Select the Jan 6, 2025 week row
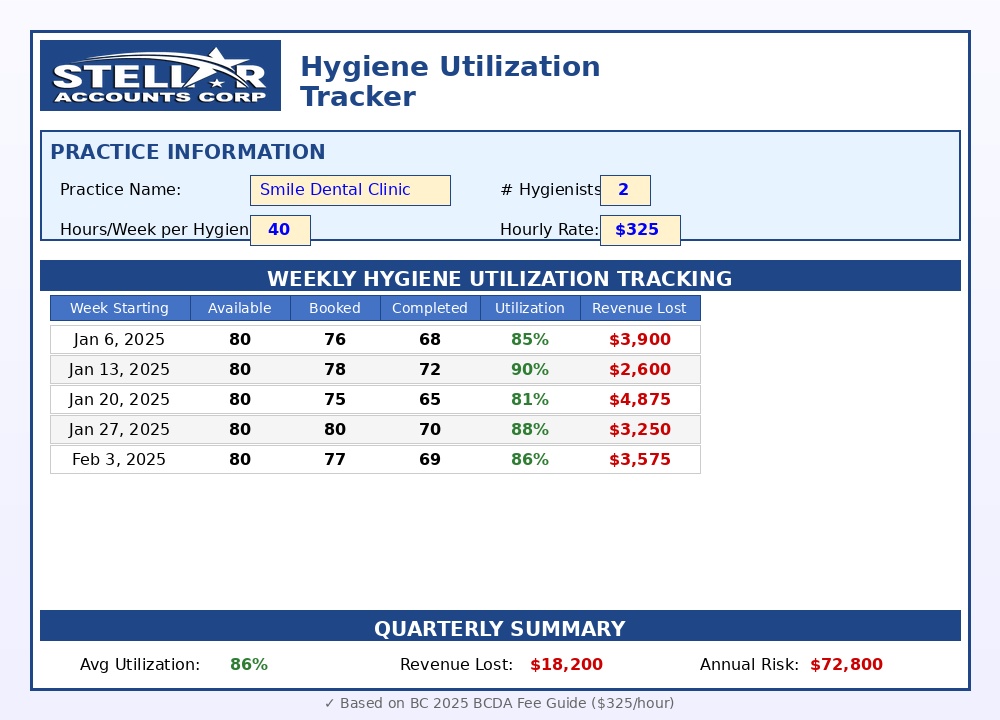 click(375, 339)
